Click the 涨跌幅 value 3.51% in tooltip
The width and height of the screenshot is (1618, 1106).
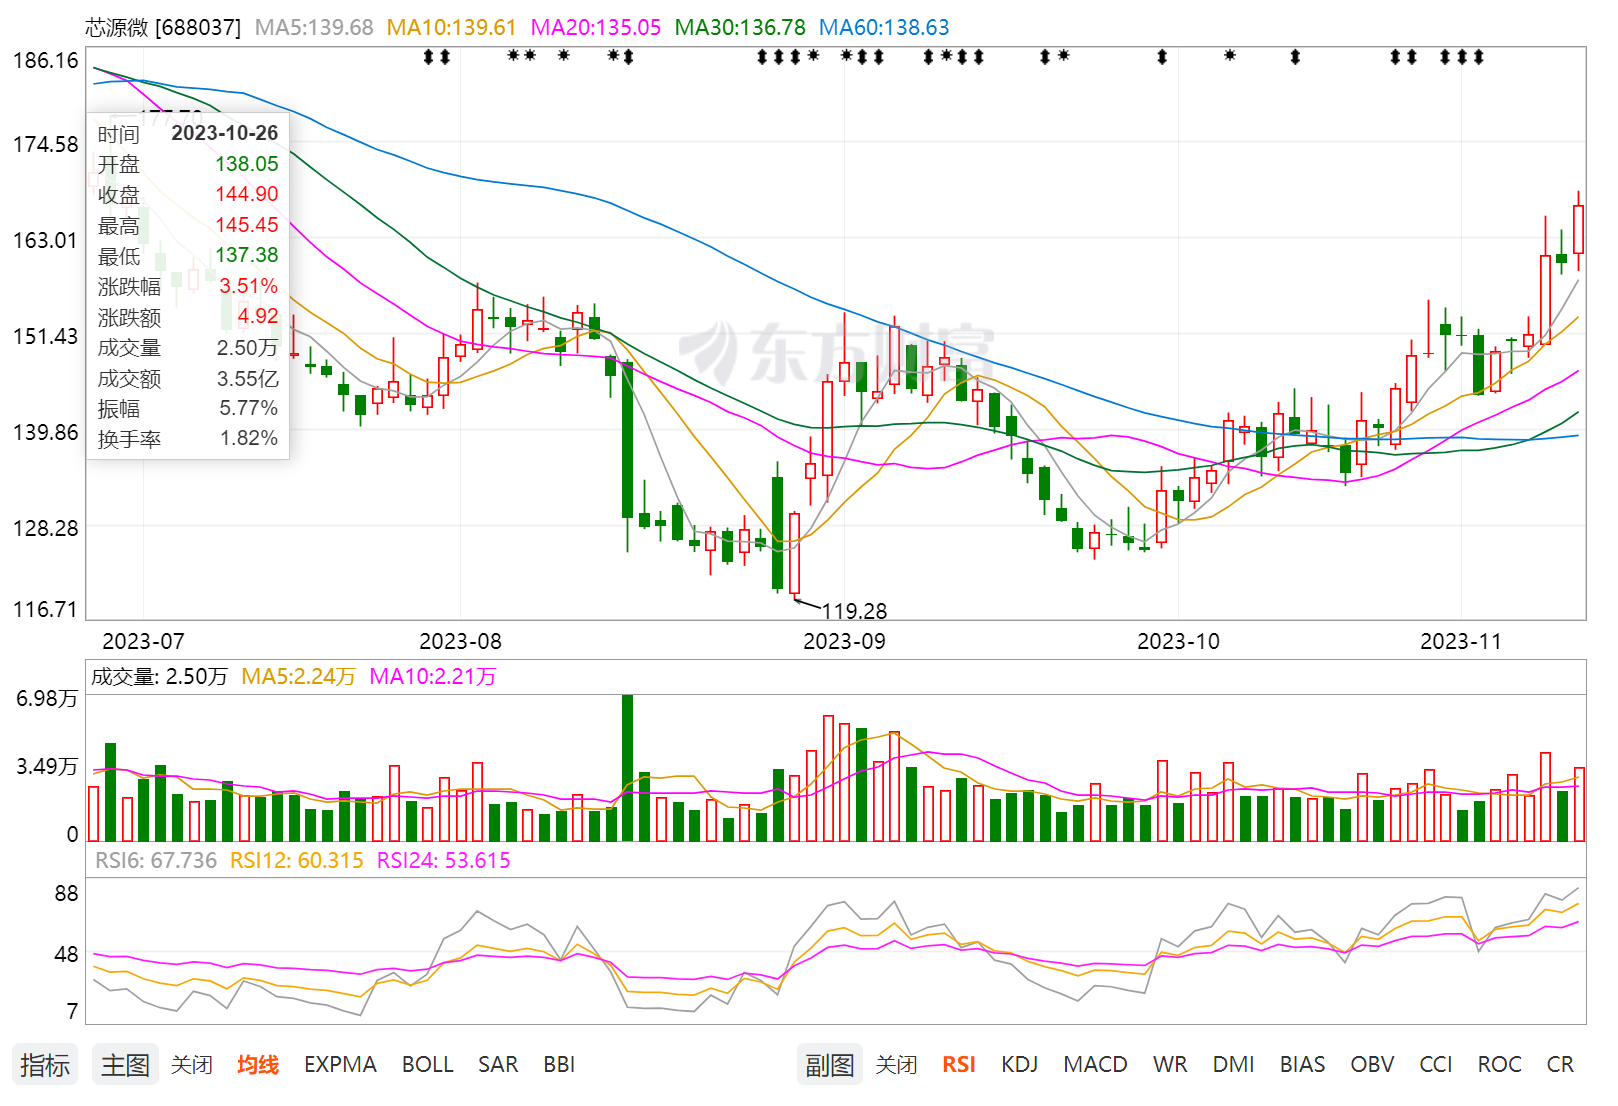pyautogui.click(x=249, y=286)
